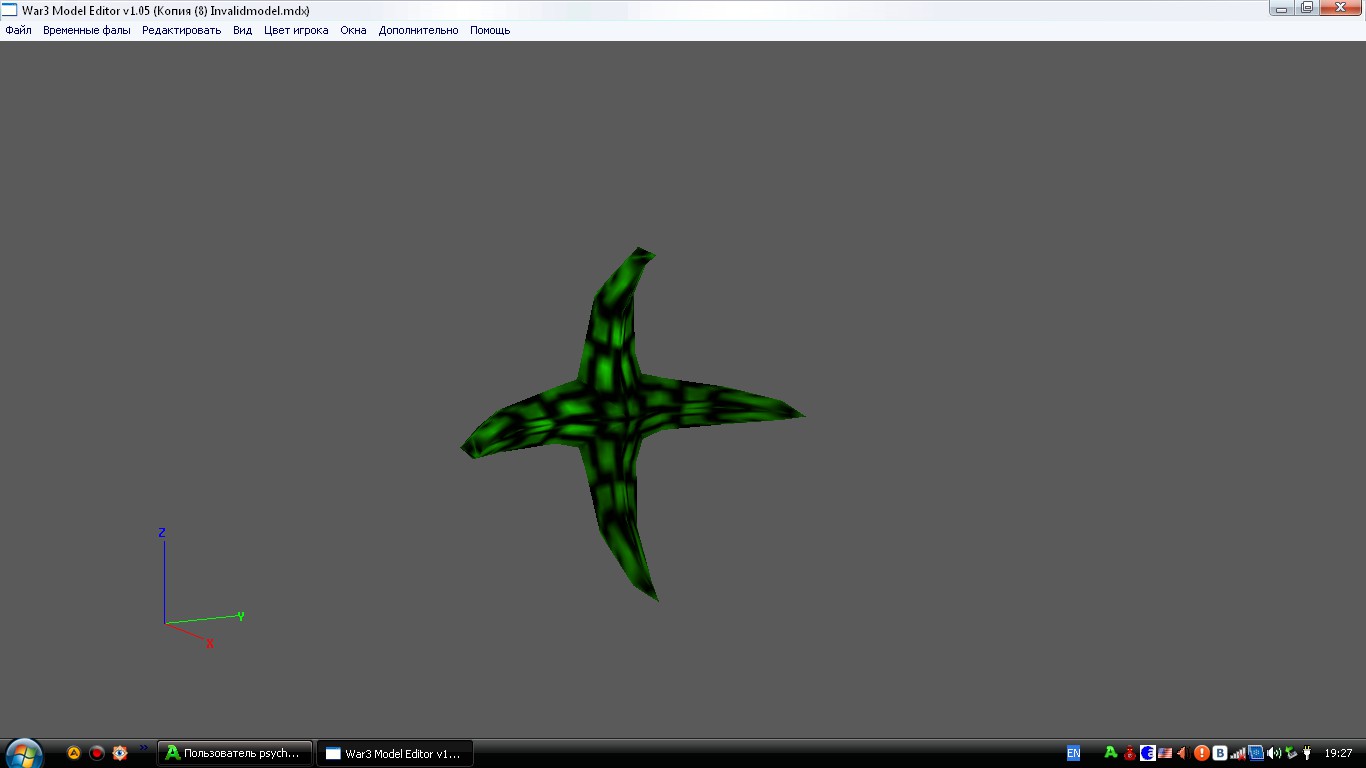Click the US flag tray icon
The image size is (1366, 768).
click(x=1165, y=753)
